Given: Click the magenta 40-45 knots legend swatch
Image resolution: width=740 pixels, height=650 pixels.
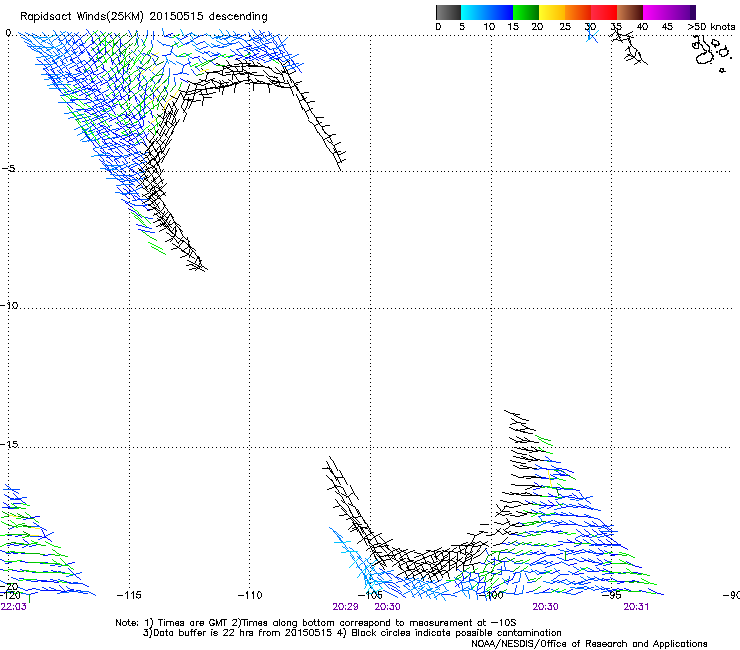Looking at the screenshot, I should pyautogui.click(x=656, y=12).
